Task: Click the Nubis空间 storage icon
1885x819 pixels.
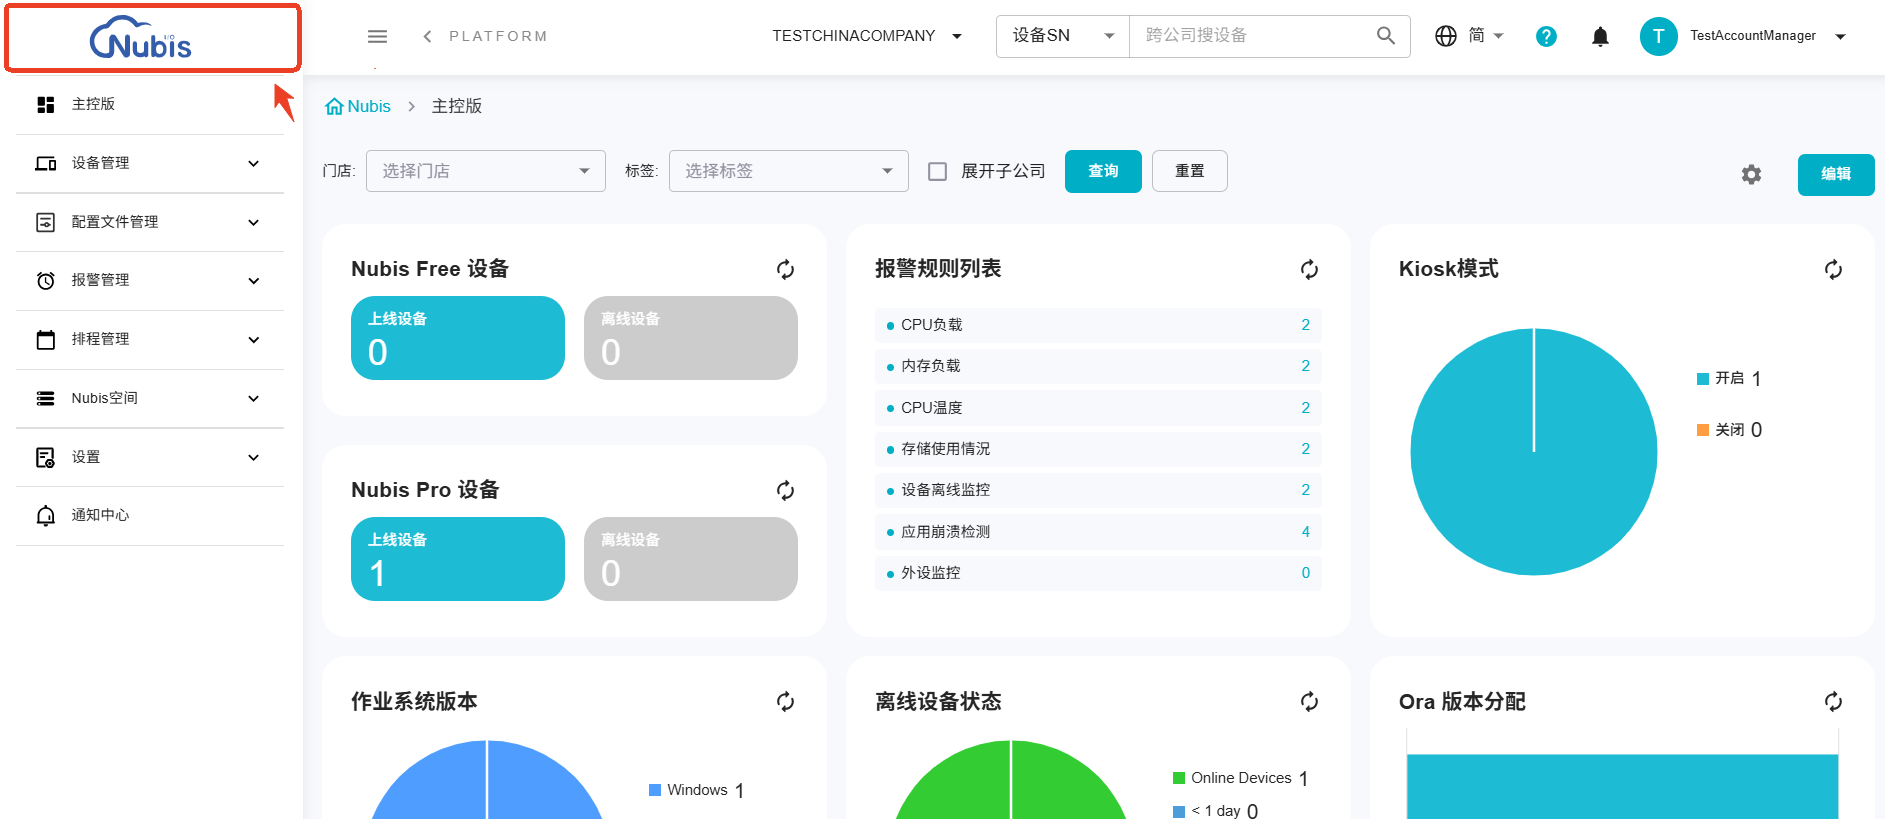Action: pyautogui.click(x=46, y=398)
